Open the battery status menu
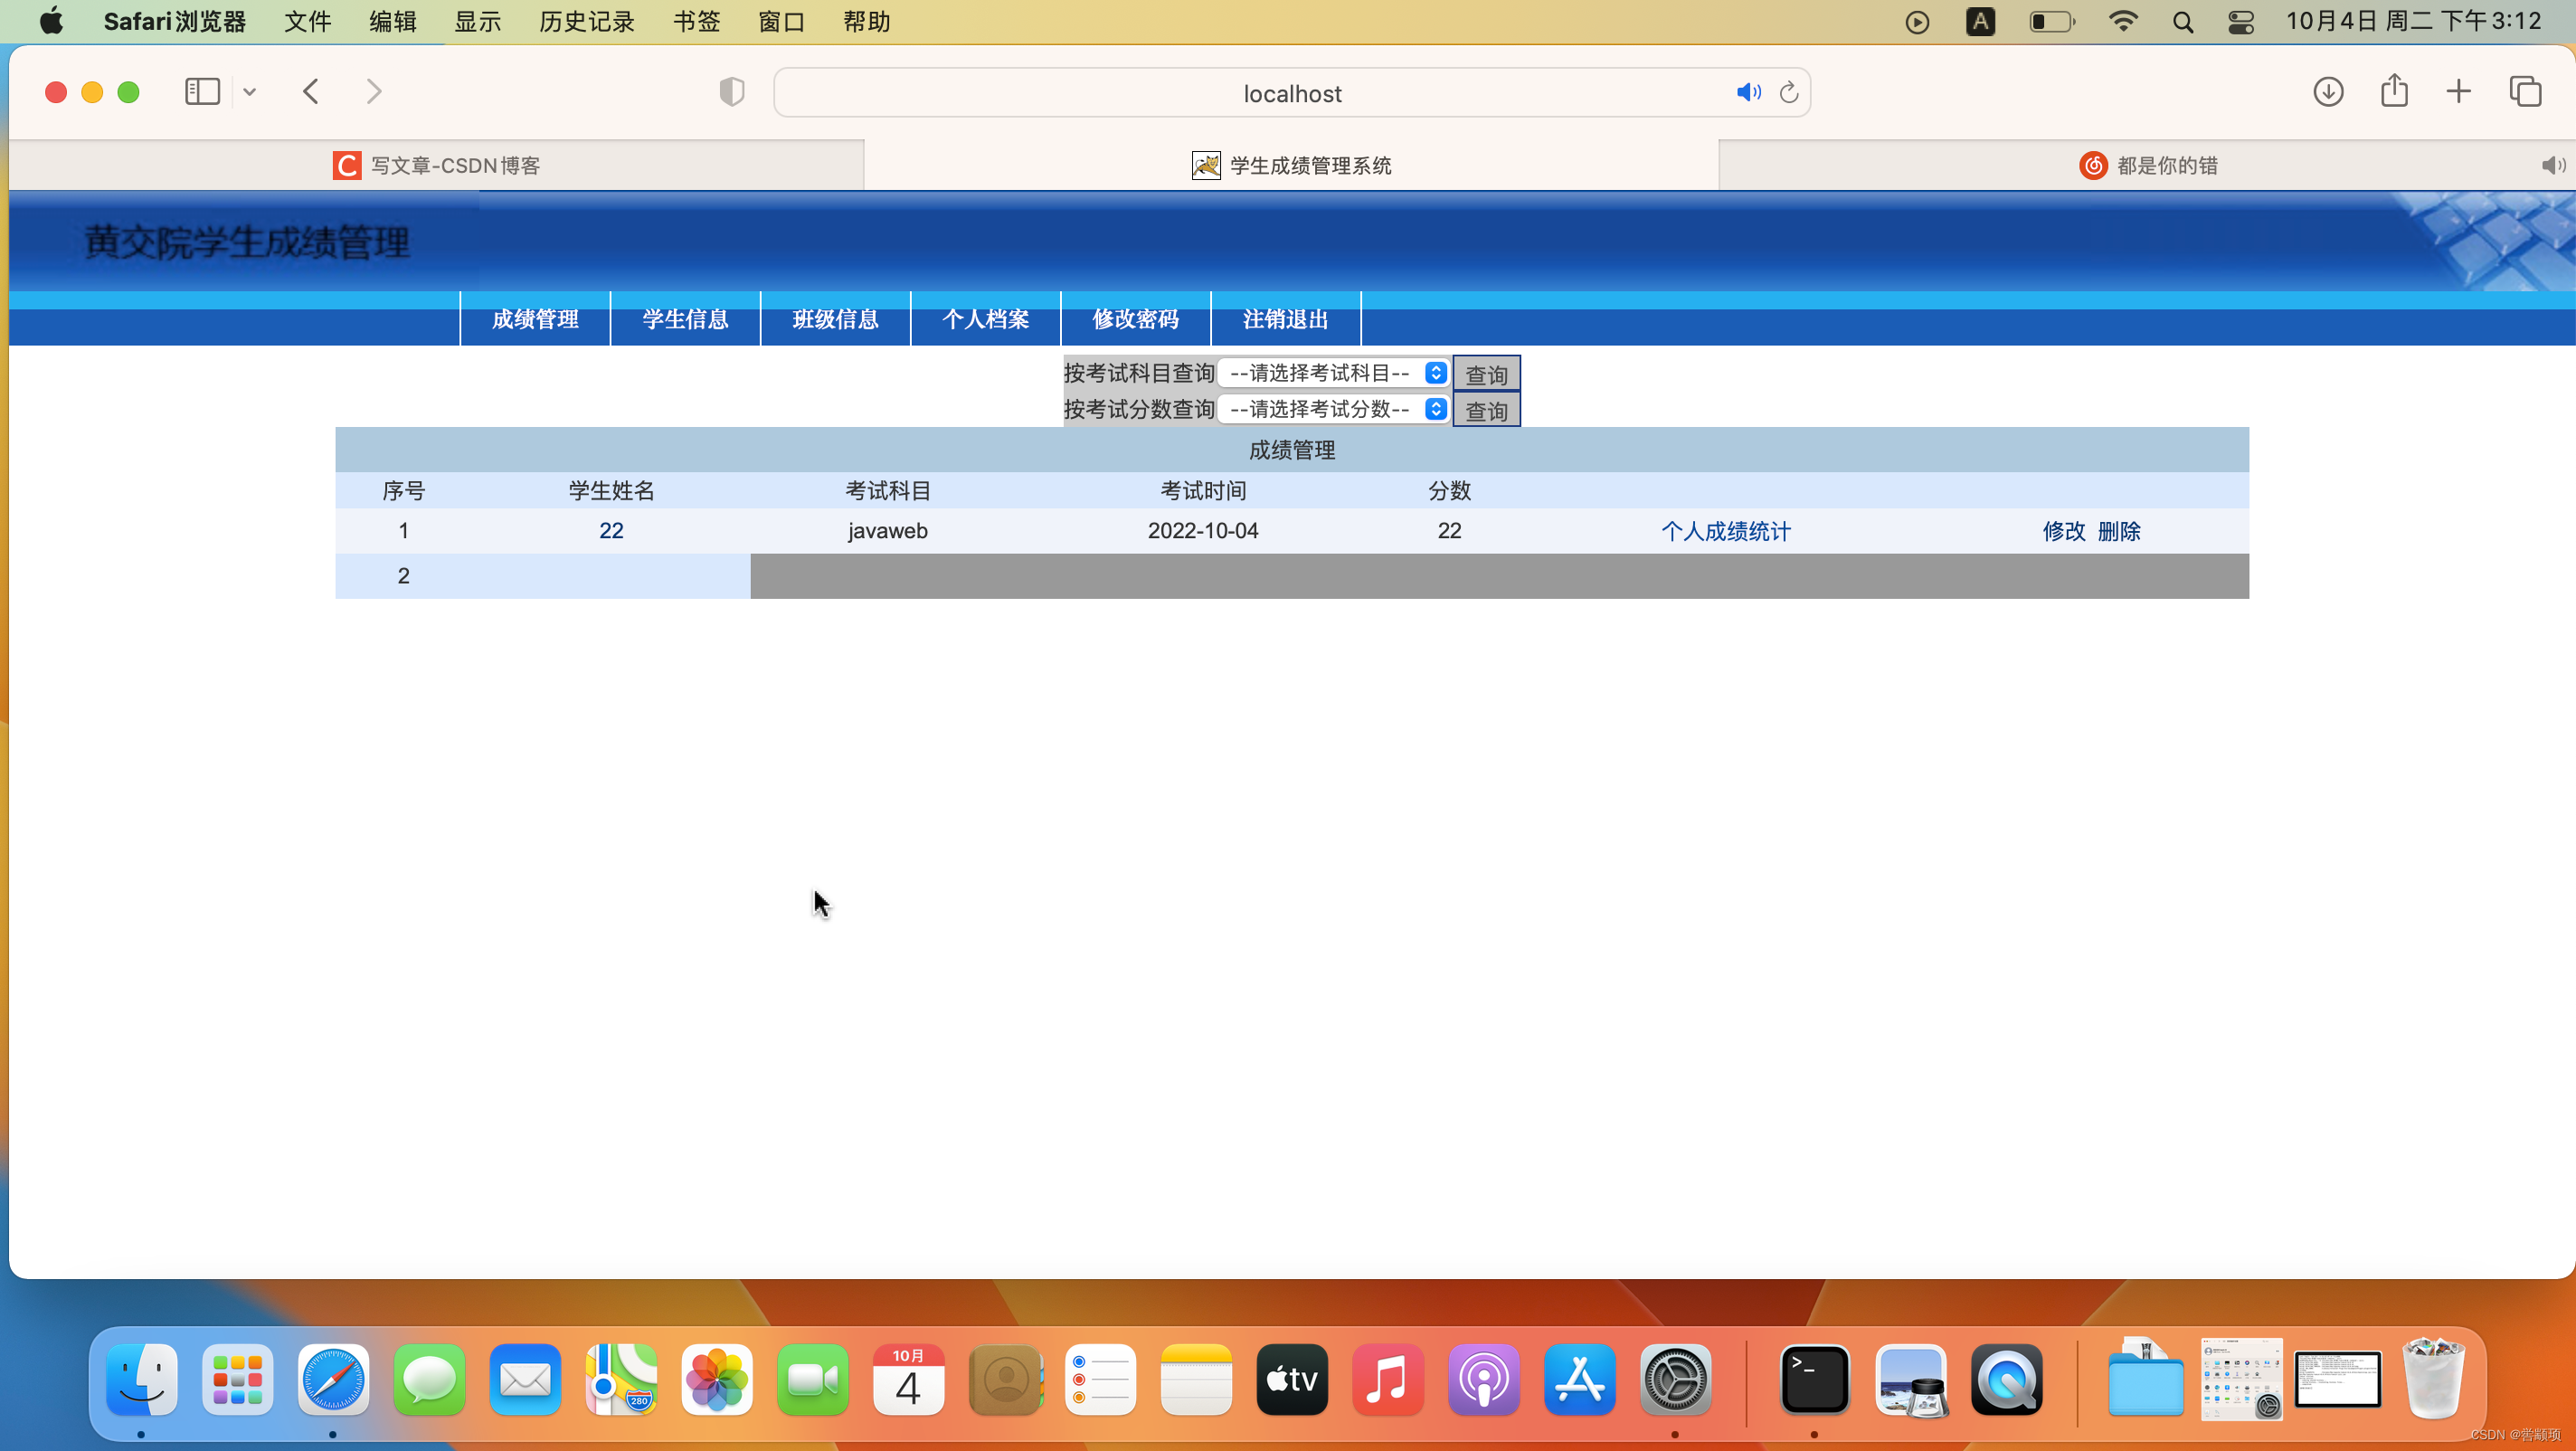This screenshot has height=1451, width=2576. point(2052,22)
